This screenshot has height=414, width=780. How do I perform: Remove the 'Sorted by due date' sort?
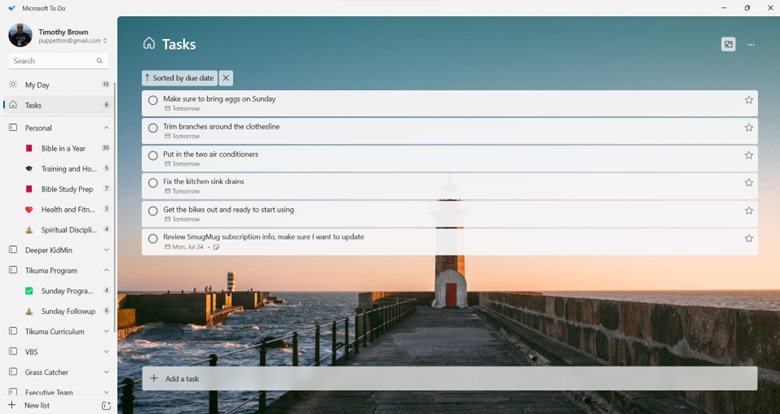226,78
